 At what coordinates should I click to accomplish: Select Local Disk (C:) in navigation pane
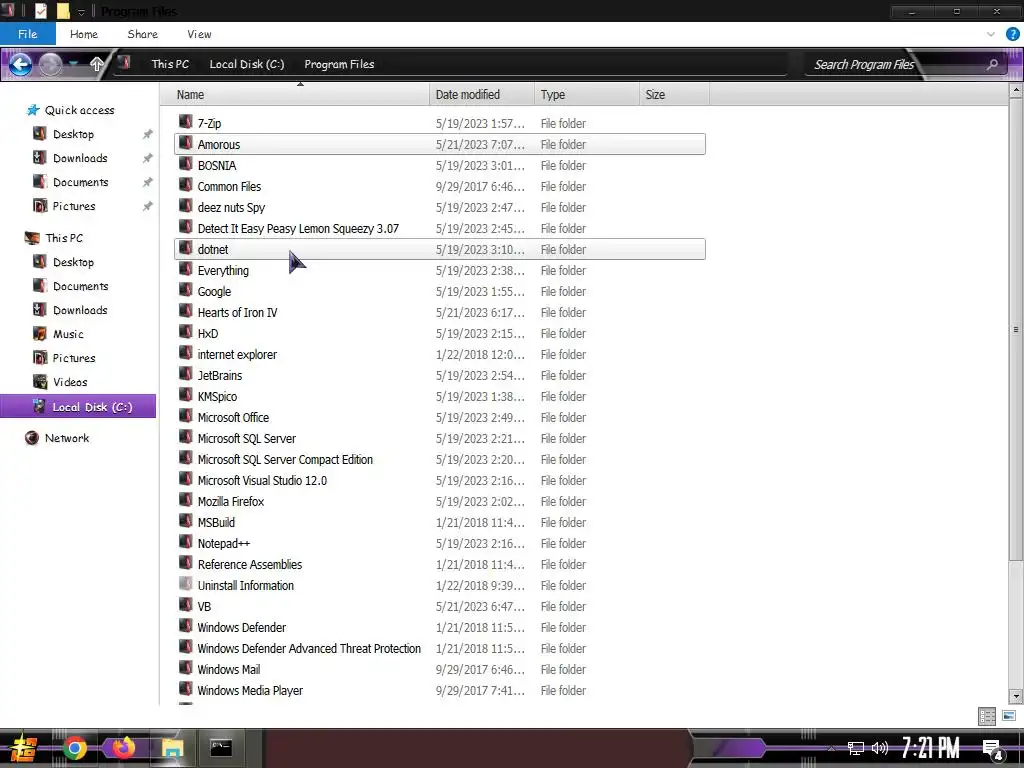(78, 407)
